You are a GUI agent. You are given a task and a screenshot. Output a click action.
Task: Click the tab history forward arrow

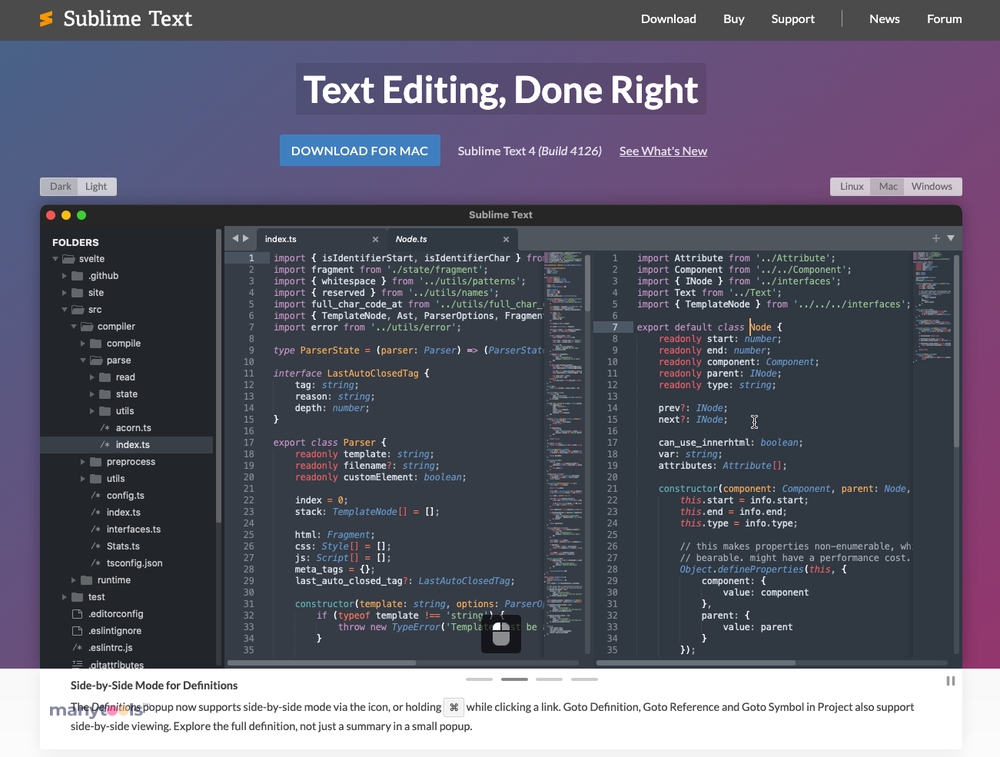point(246,239)
